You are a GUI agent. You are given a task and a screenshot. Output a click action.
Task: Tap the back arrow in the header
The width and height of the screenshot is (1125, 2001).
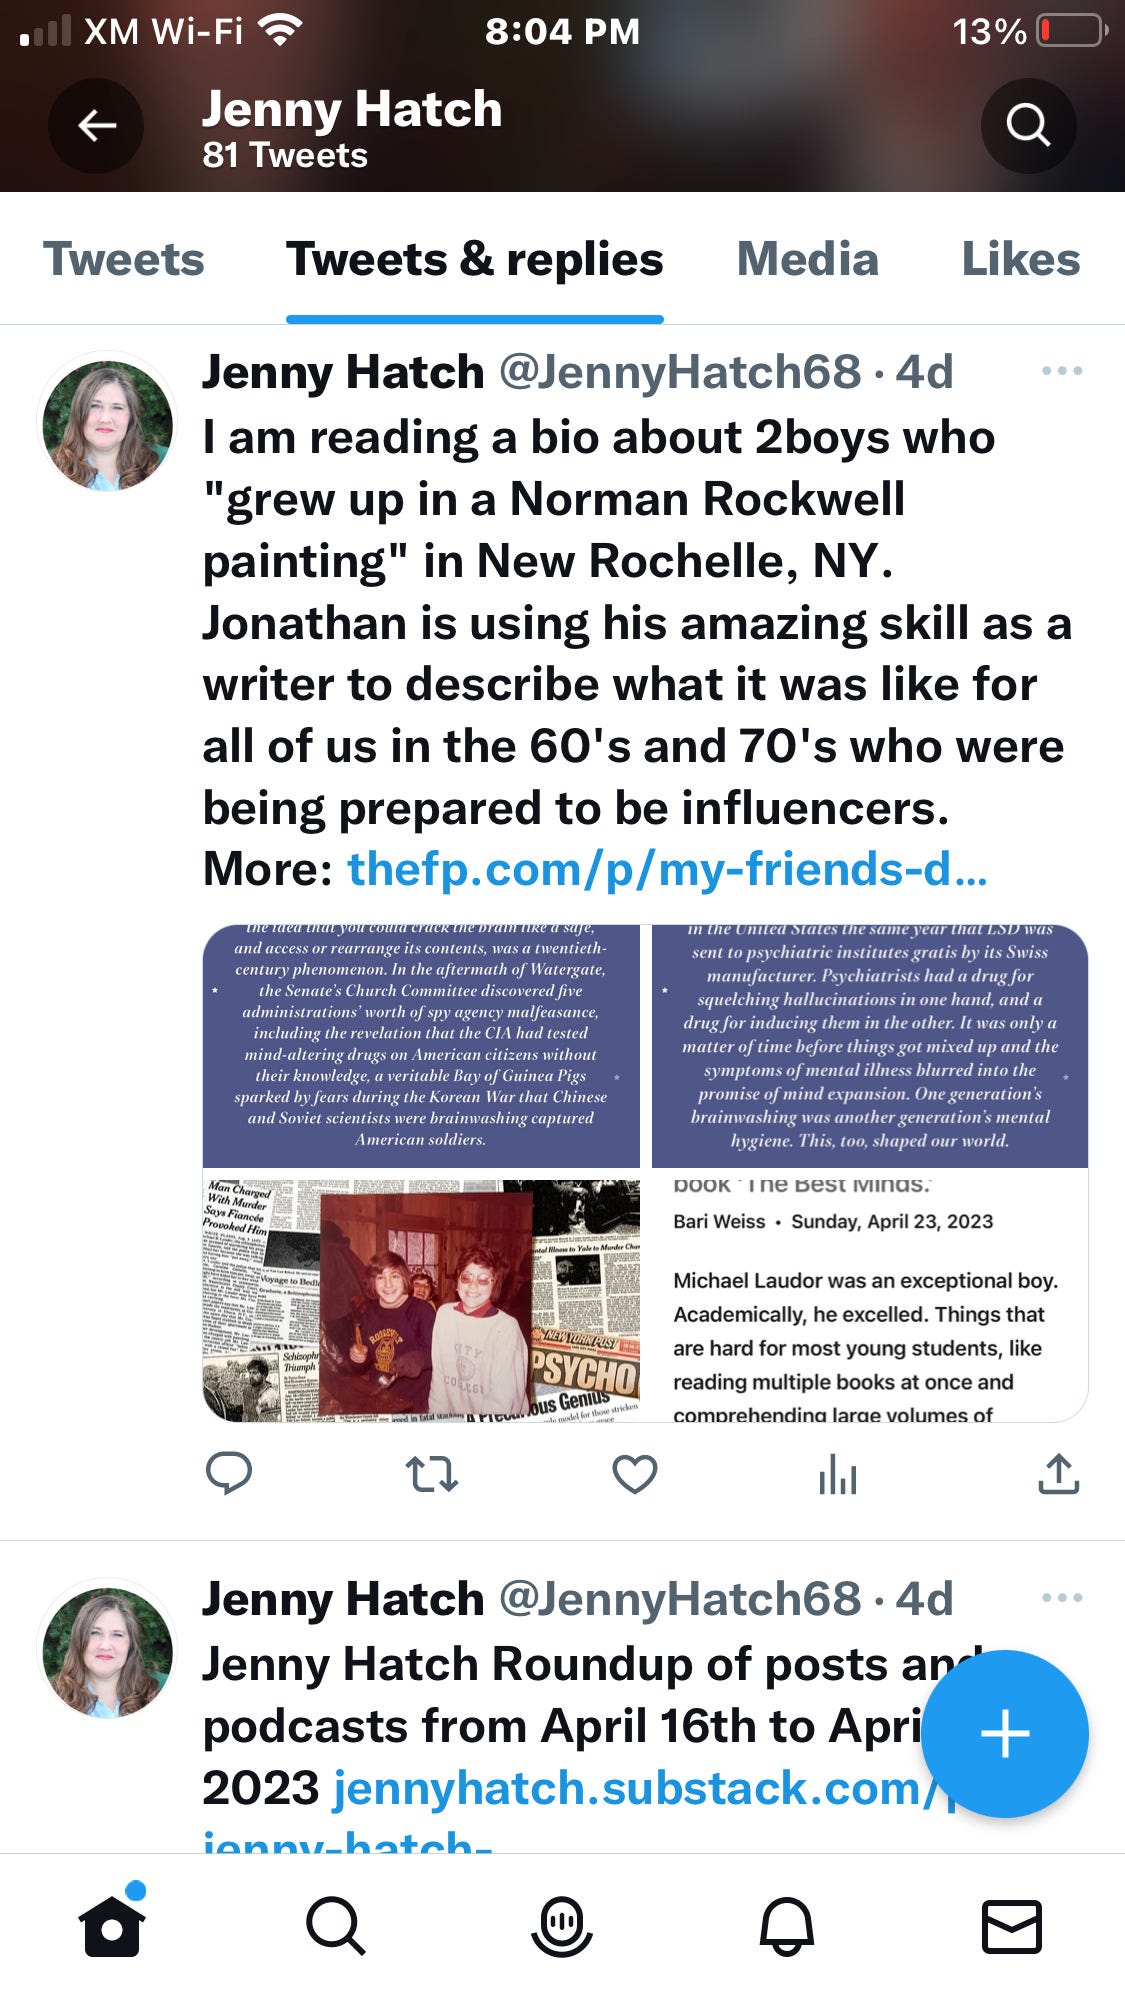point(96,126)
